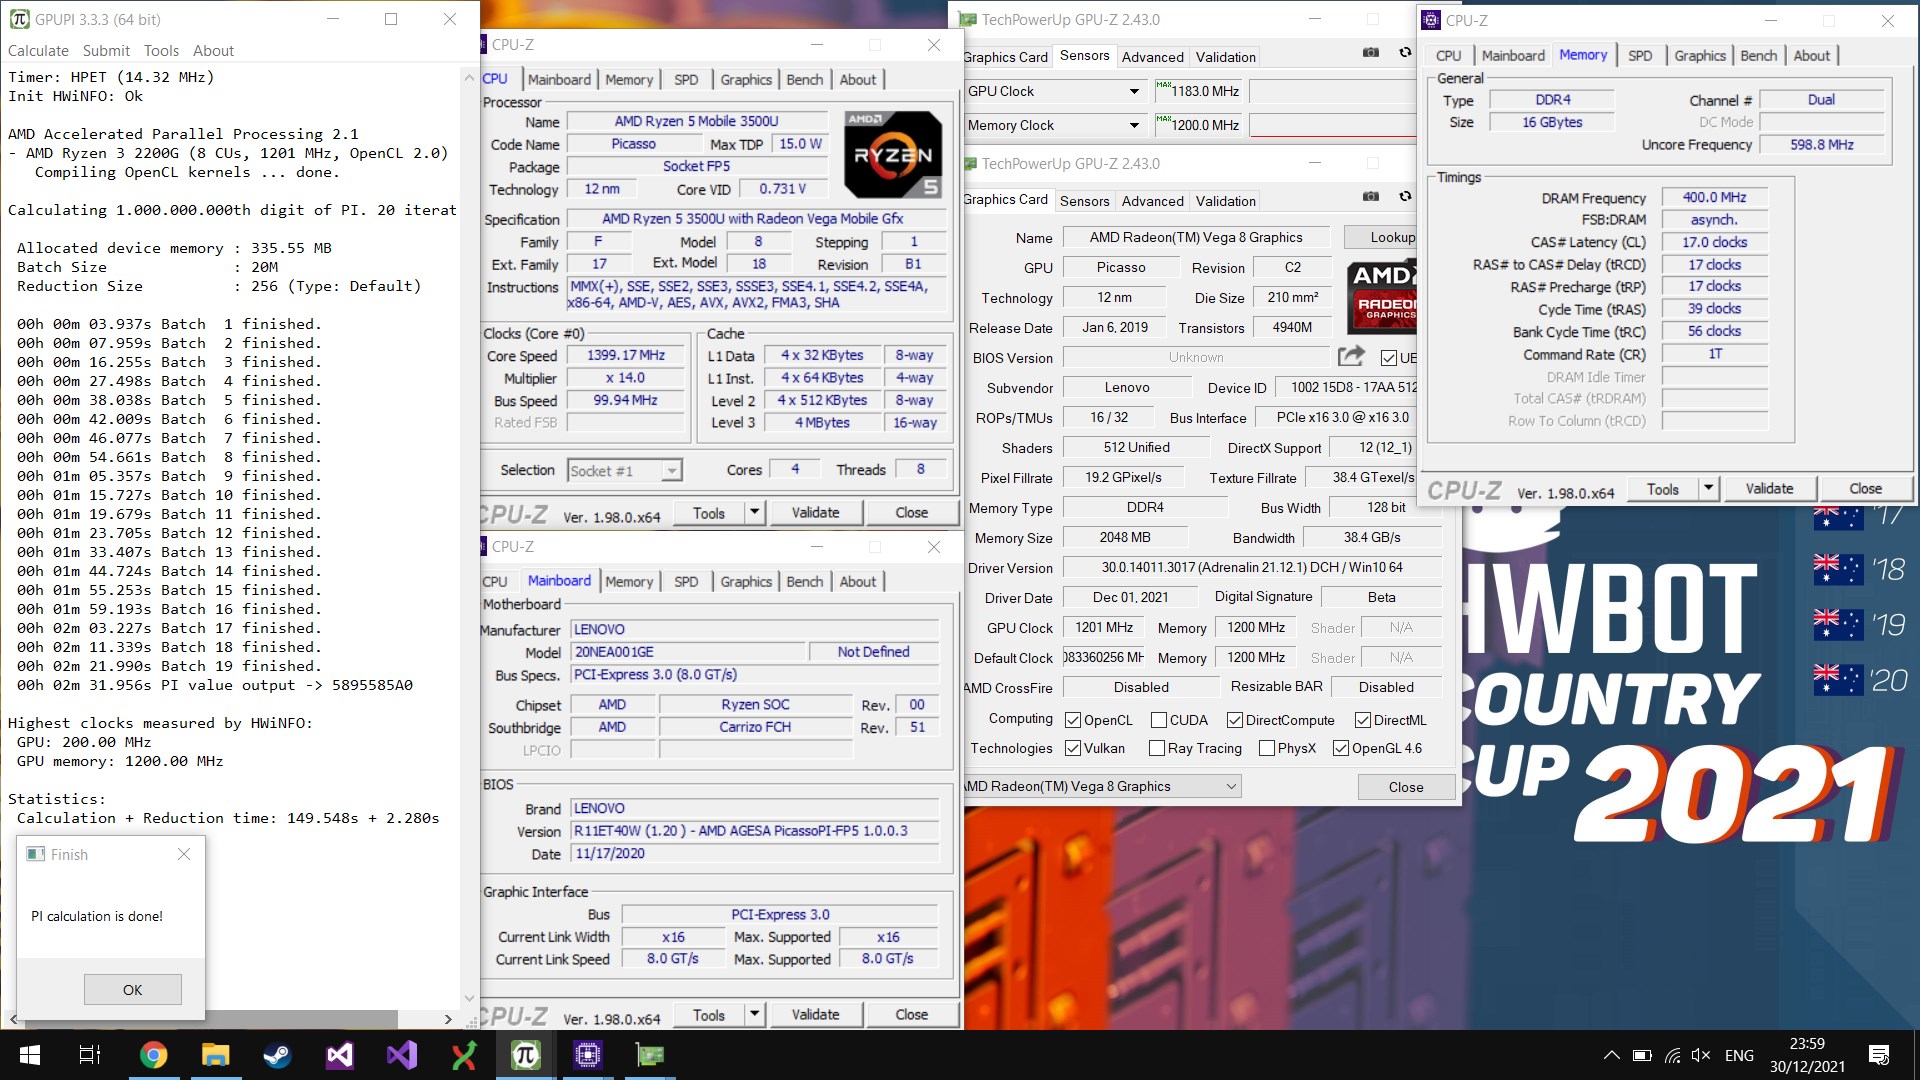The image size is (1920, 1080).
Task: Toggle the DirectCompute checkbox in GPU-Z
Action: 1235,720
